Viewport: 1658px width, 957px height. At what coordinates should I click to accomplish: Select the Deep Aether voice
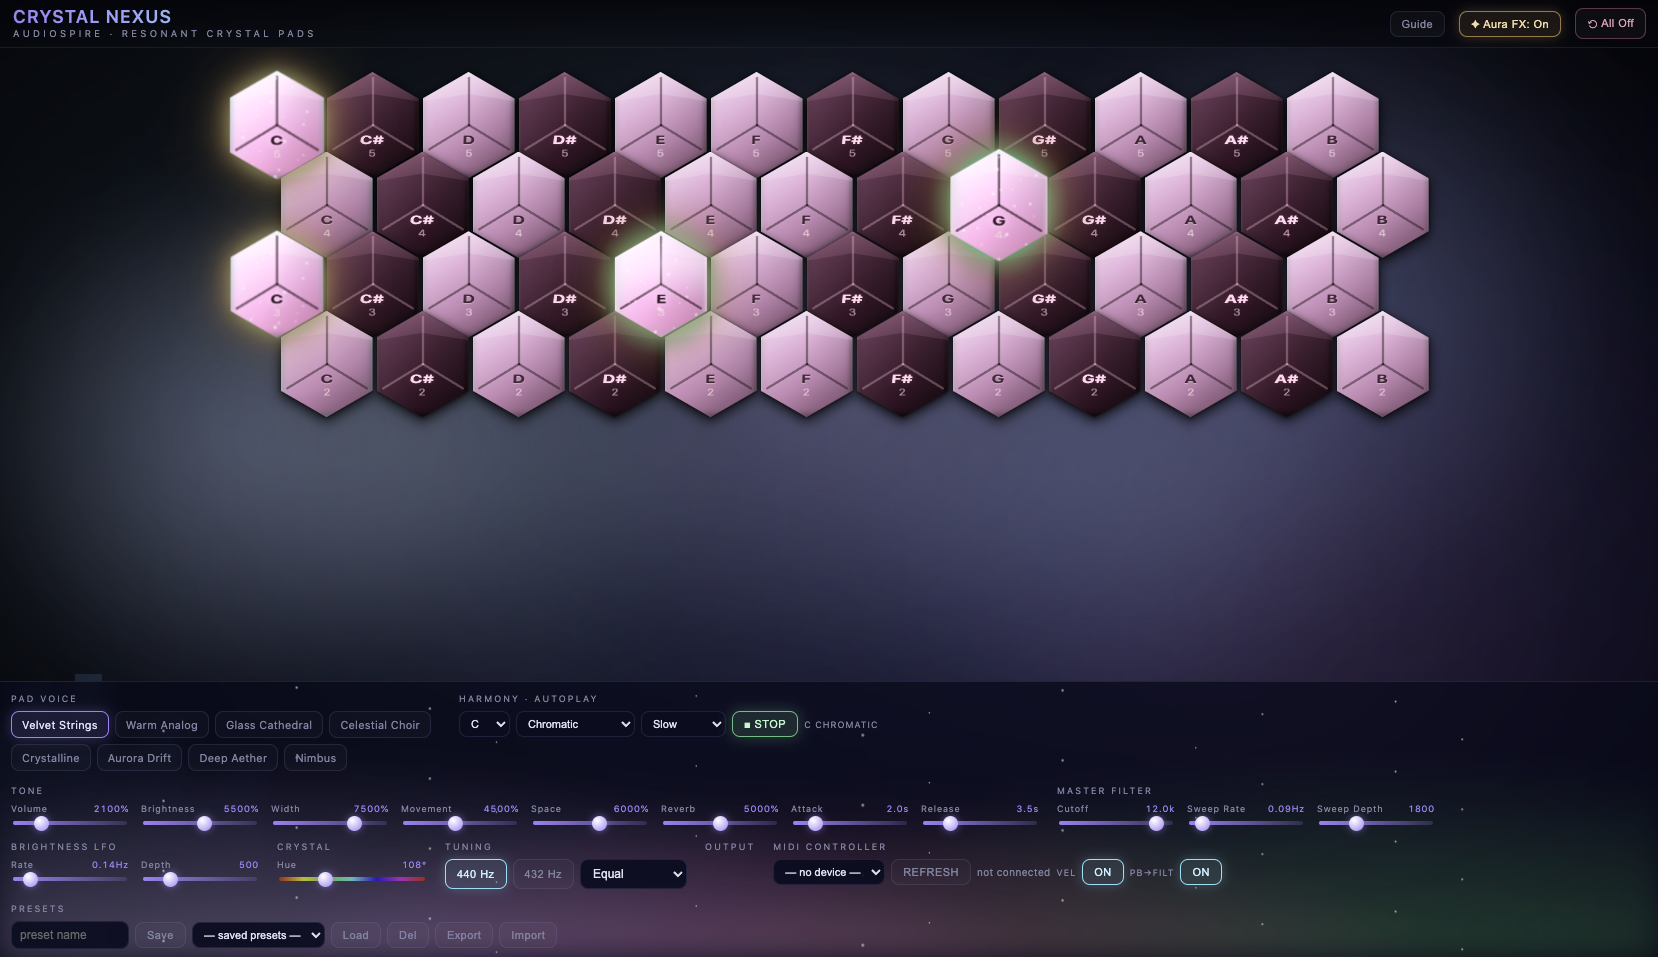point(233,758)
